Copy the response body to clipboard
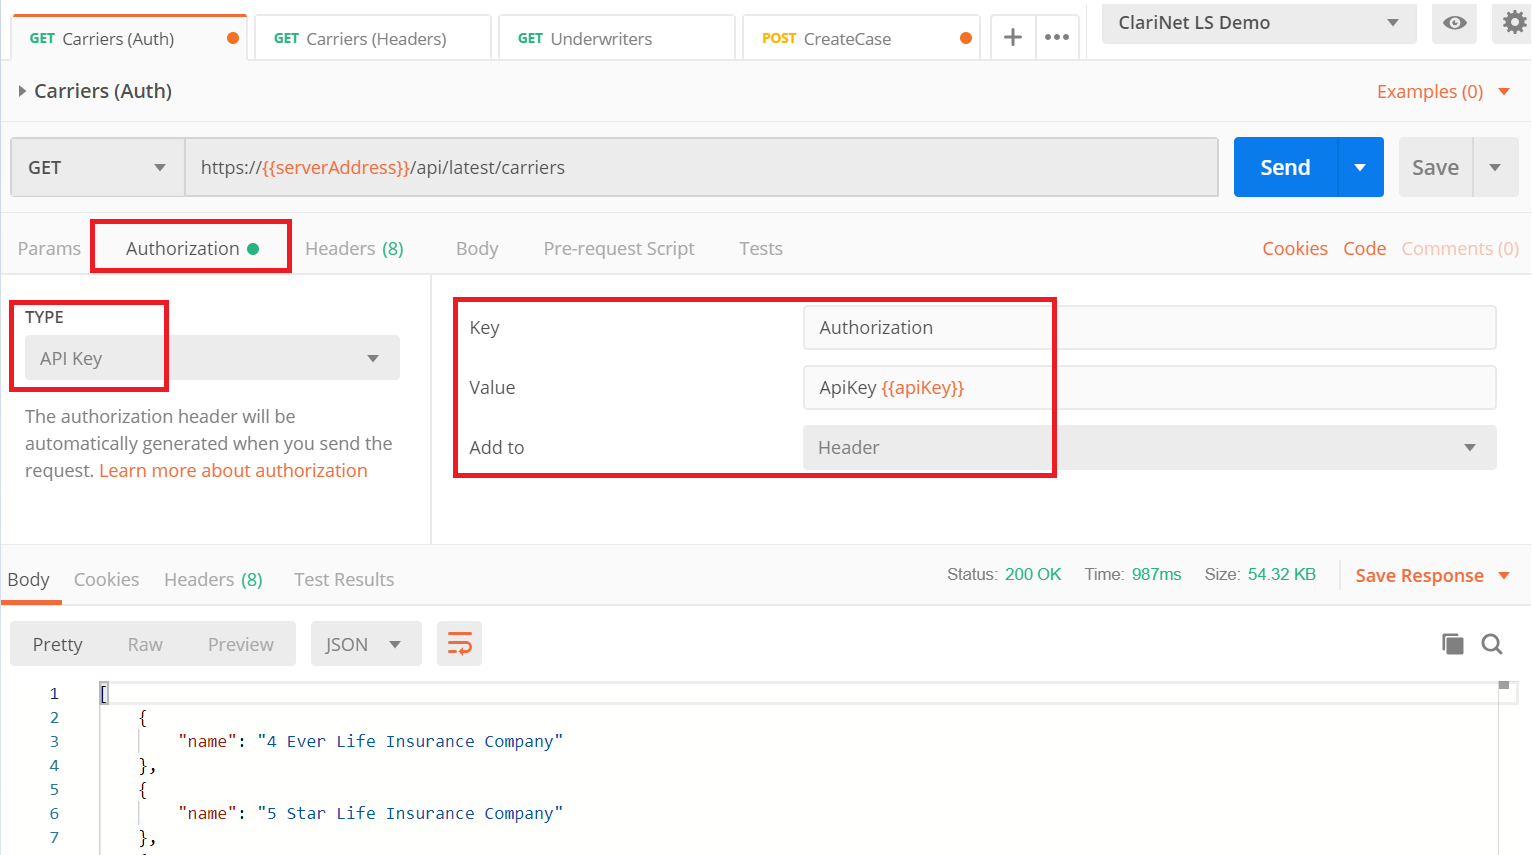Screen dimensions: 1533x855 (1452, 644)
